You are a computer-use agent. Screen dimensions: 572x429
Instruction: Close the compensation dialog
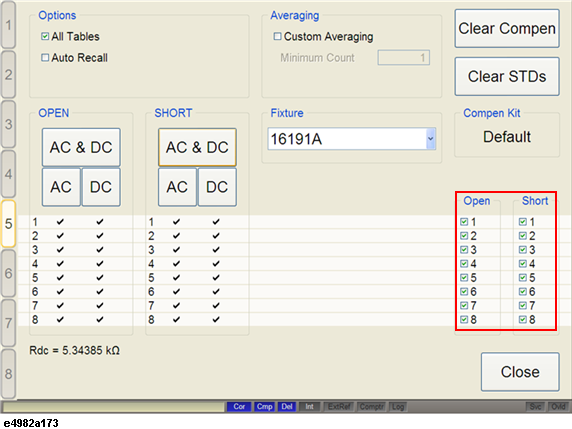(x=520, y=372)
